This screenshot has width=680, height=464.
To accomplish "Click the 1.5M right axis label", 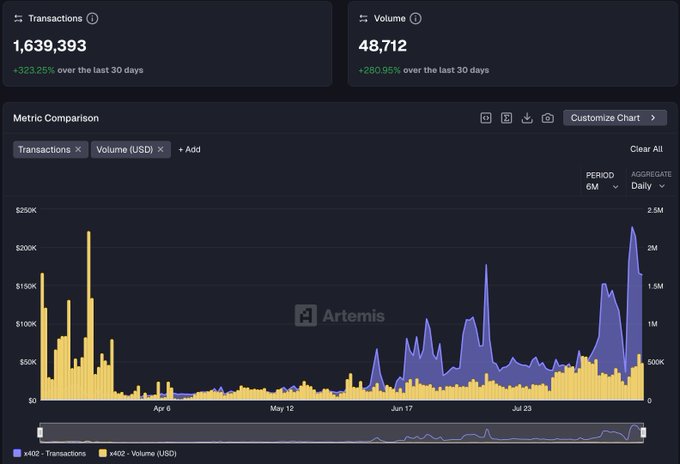I will coord(655,286).
